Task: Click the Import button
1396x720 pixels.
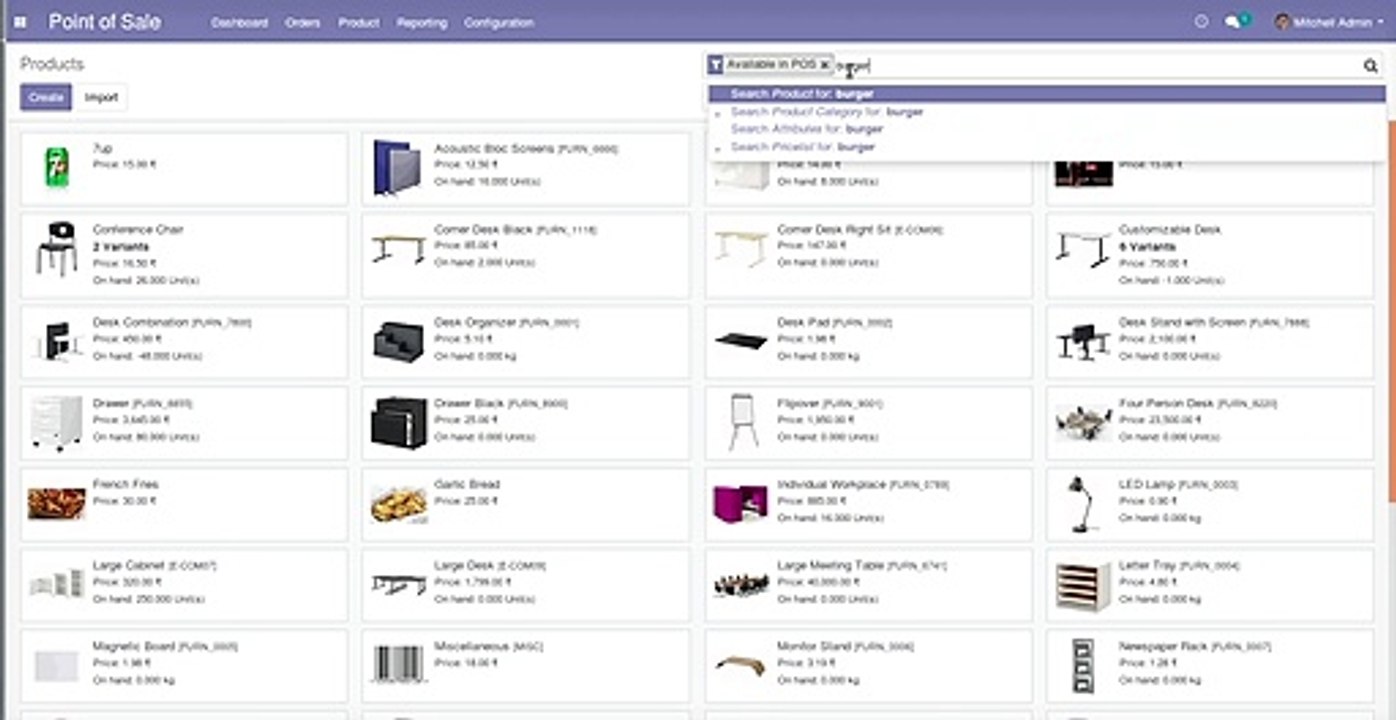Action: [x=101, y=97]
